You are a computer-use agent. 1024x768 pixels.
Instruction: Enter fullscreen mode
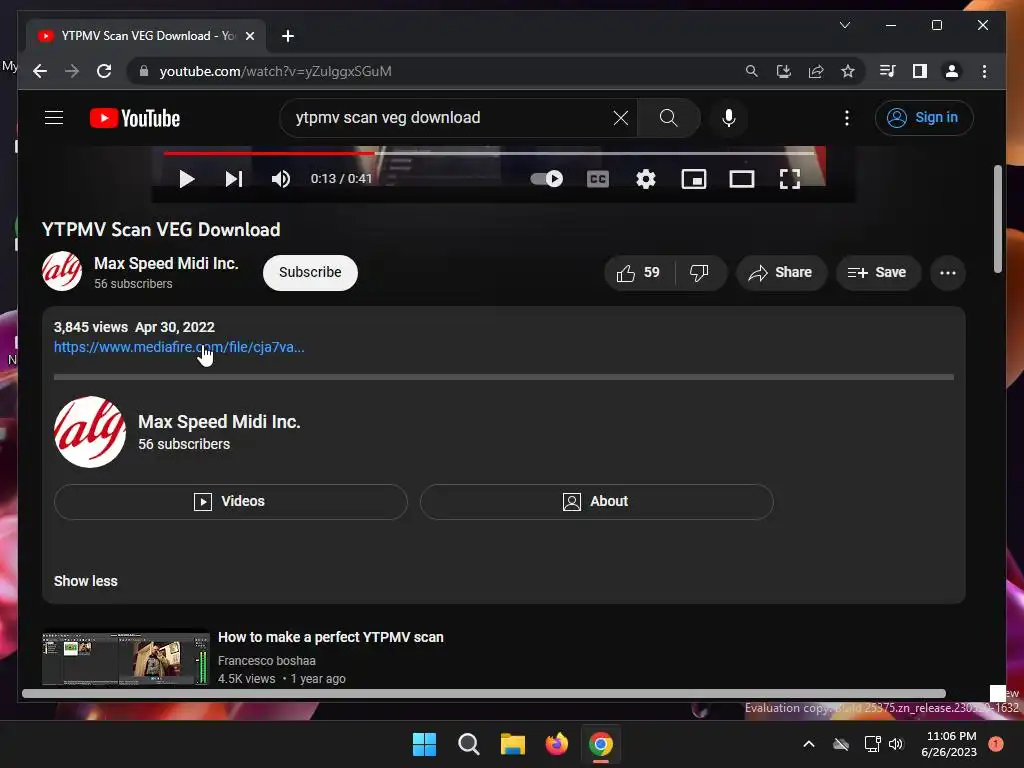point(790,179)
